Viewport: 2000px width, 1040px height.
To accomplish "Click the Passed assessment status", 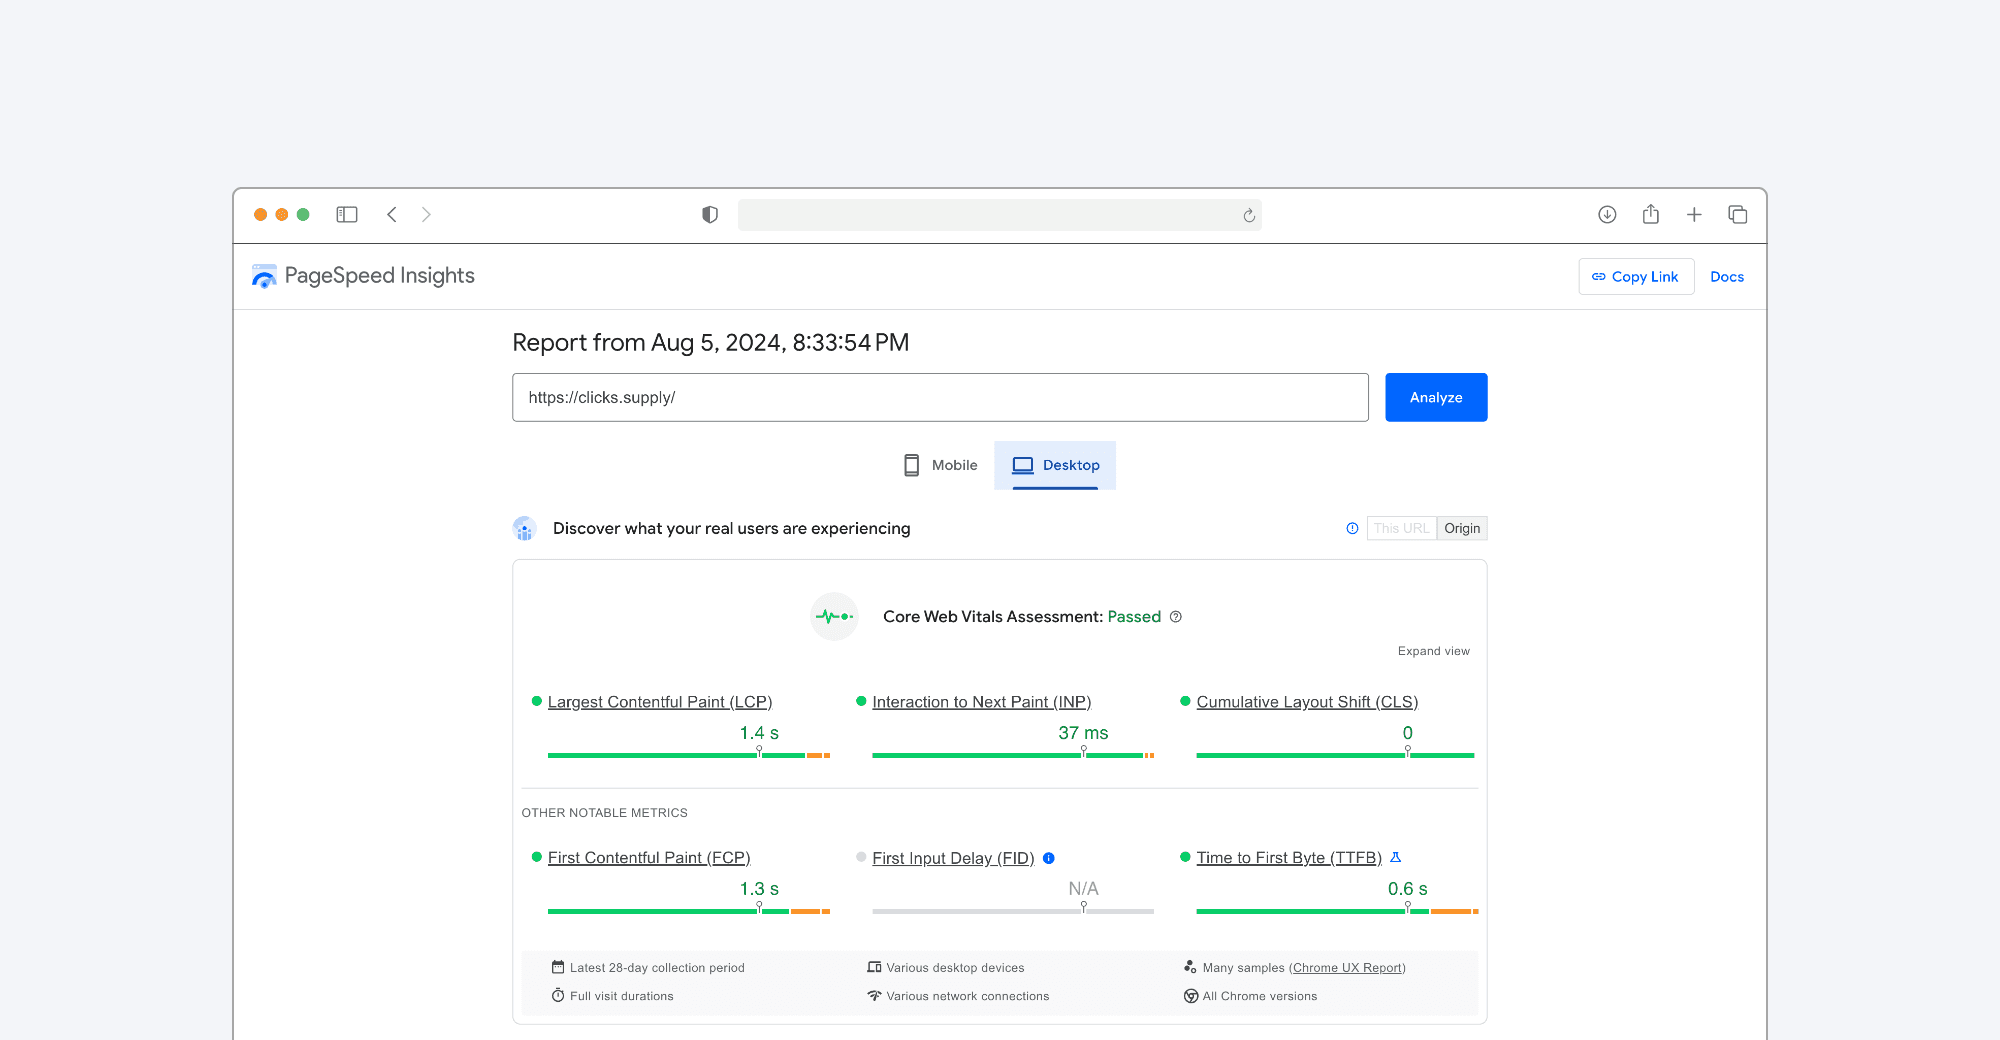I will point(1134,617).
